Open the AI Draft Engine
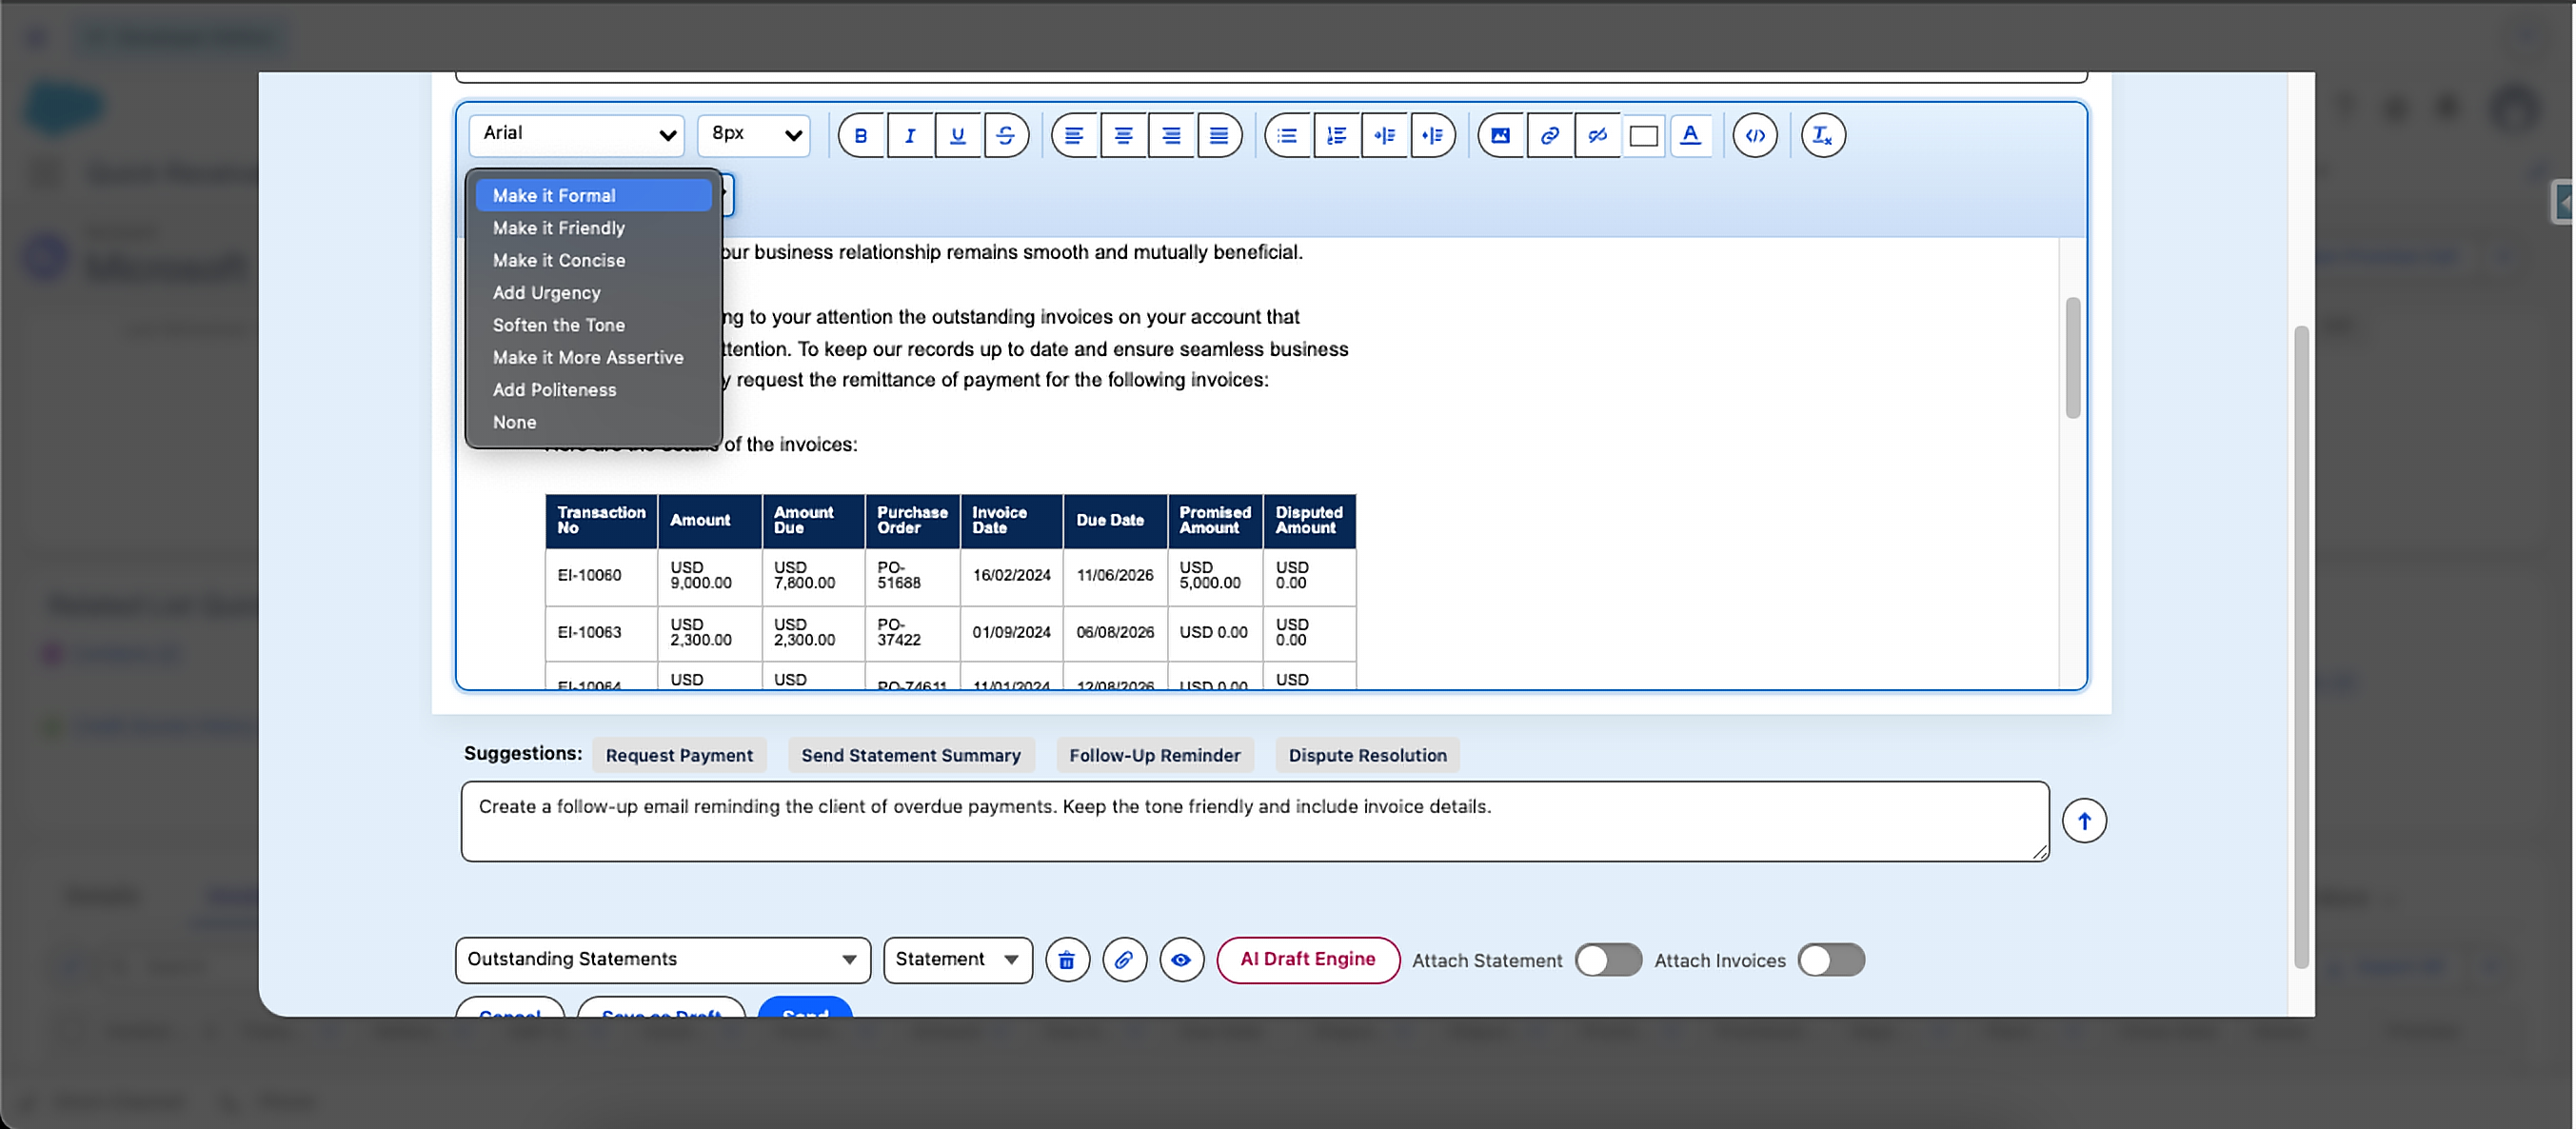2576x1129 pixels. [1308, 960]
